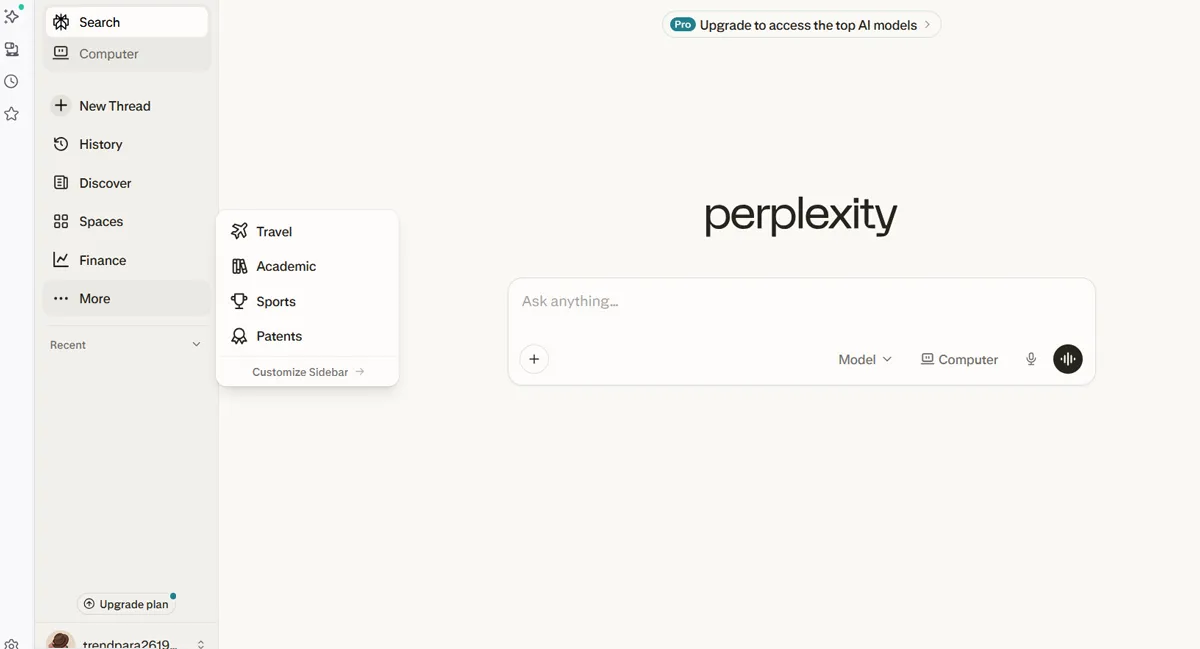Select the Travel search focus

[272, 231]
